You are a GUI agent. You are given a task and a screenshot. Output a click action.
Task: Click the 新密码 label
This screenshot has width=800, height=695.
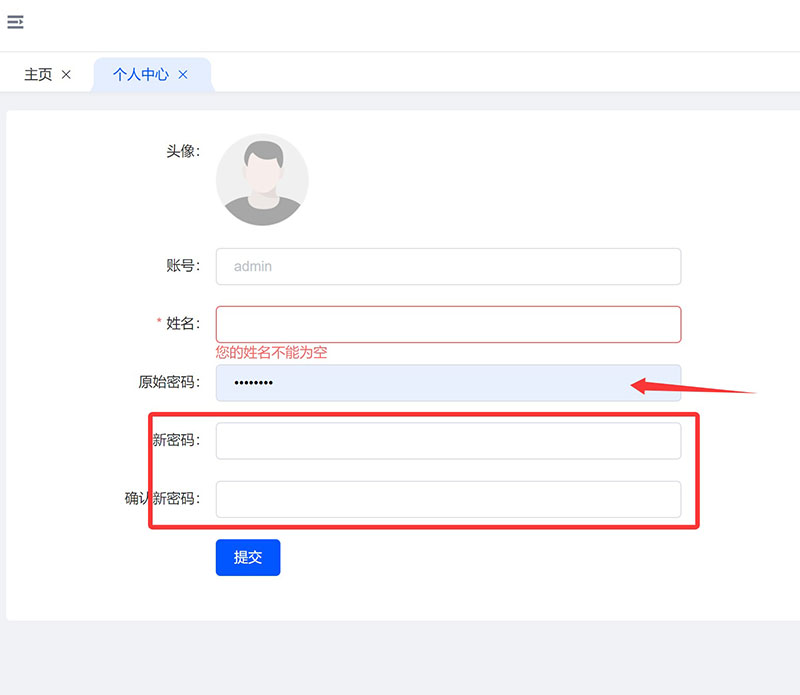click(x=176, y=441)
